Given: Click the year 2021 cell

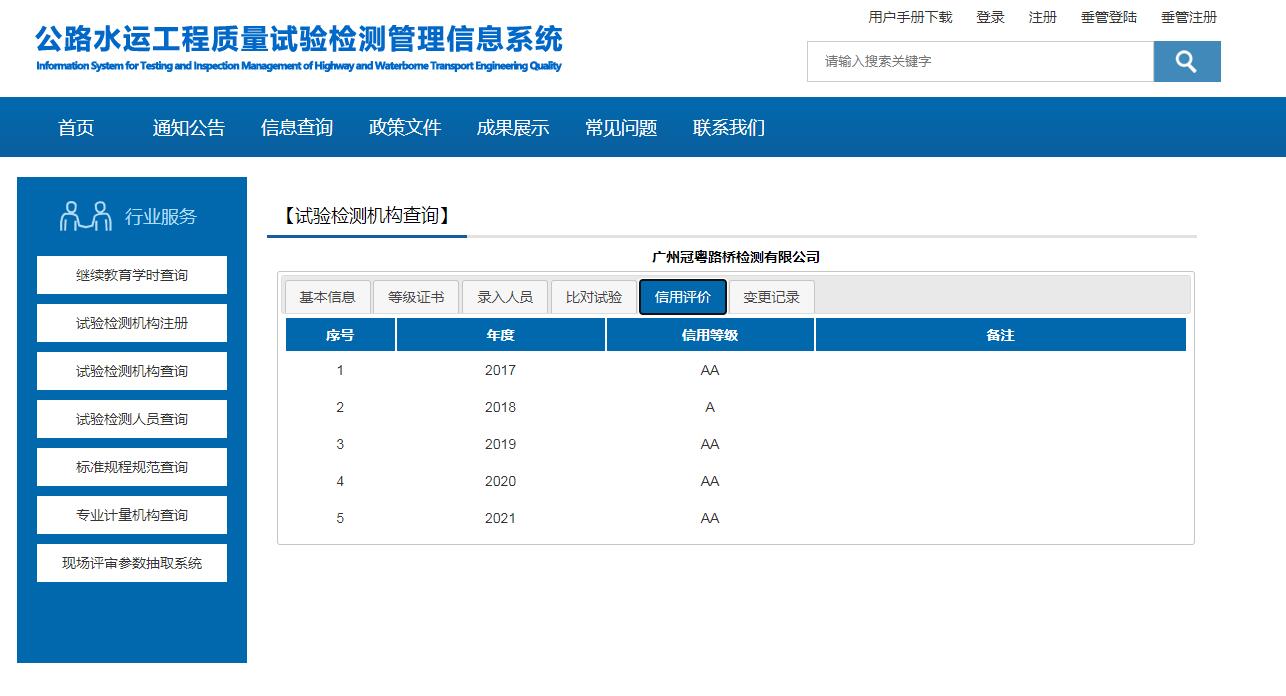Looking at the screenshot, I should click(x=500, y=518).
